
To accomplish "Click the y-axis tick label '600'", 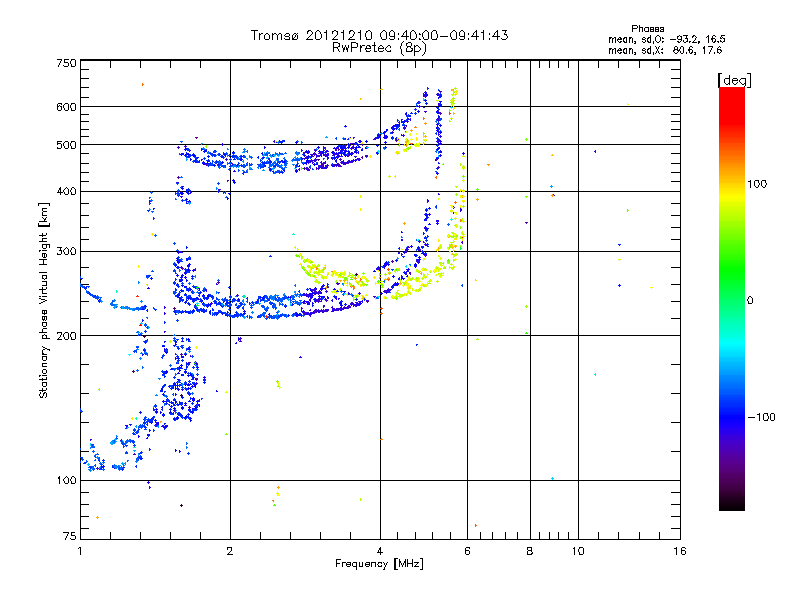I will click(x=66, y=107).
